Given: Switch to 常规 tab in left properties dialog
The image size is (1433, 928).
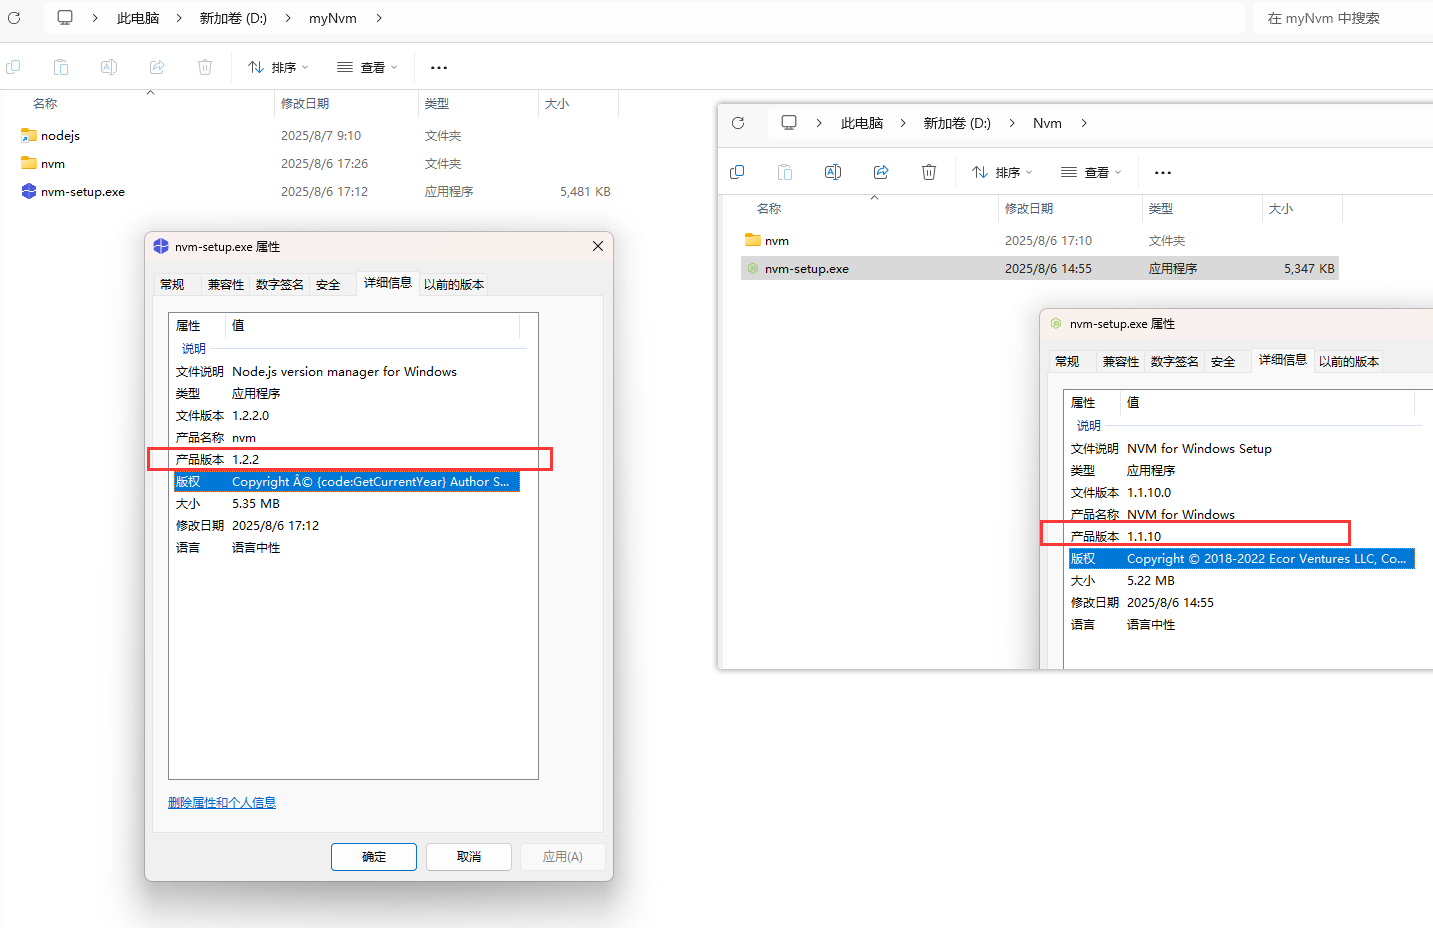Looking at the screenshot, I should 172,285.
